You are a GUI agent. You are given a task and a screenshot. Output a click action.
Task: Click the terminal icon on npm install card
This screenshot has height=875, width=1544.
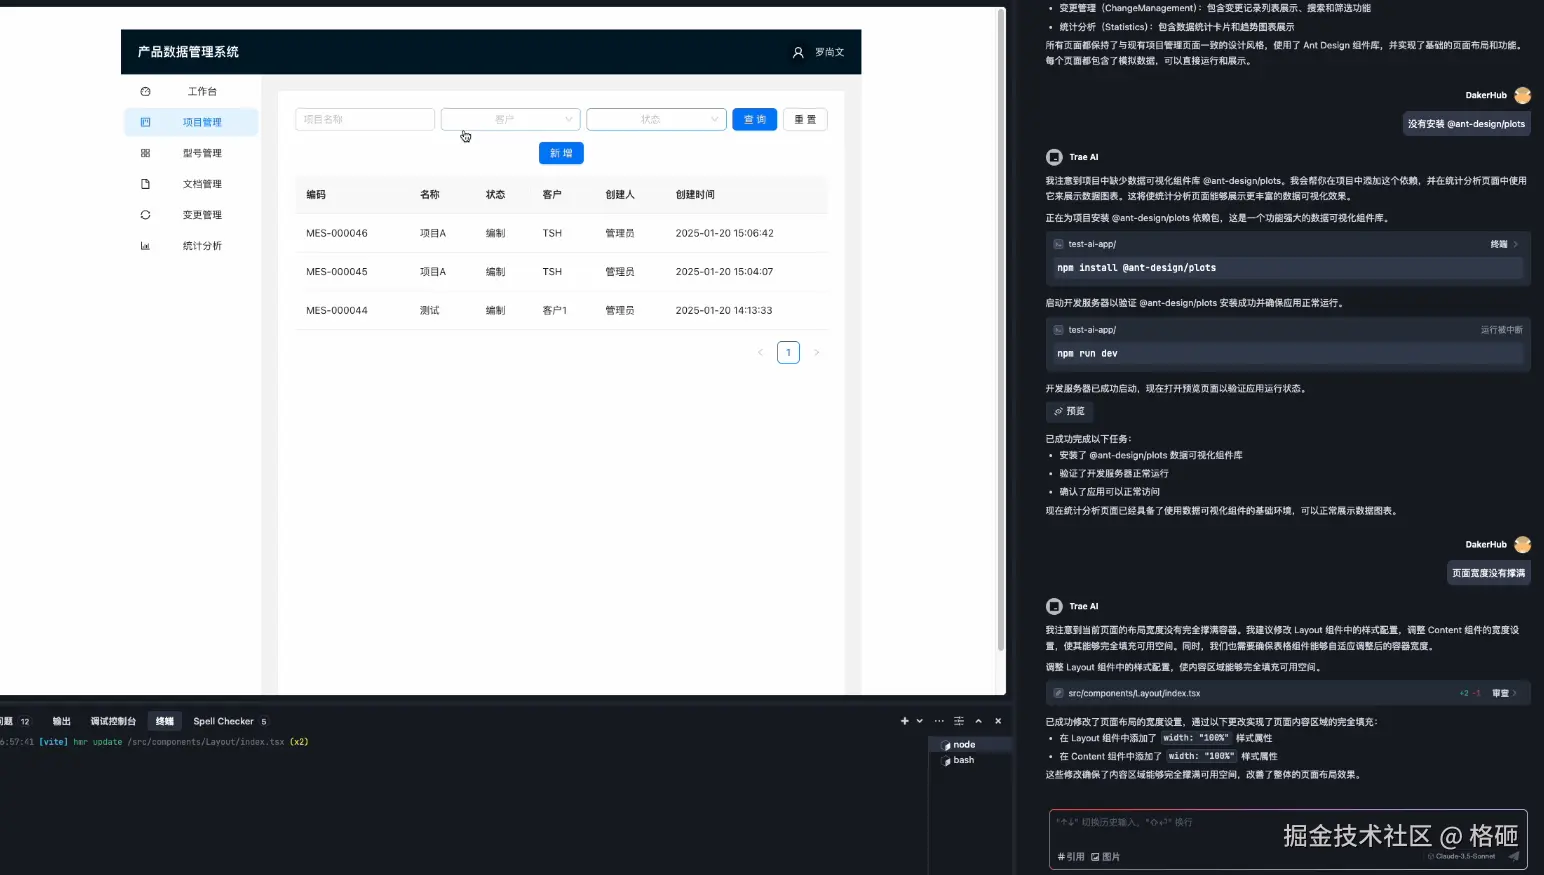[x=1058, y=244]
